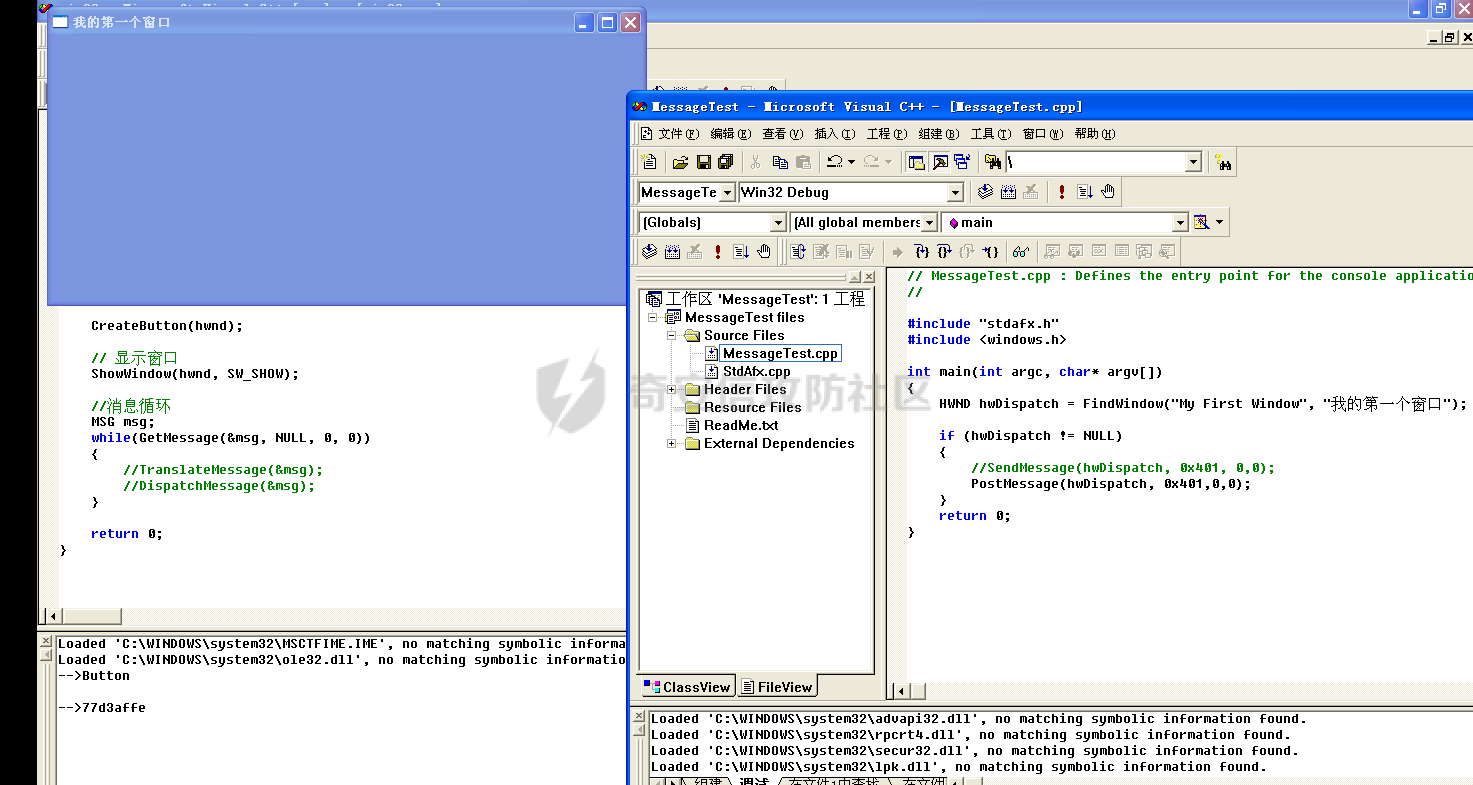Click left arrow of MessageTest editor scrollbar
1473x785 pixels.
(x=900, y=690)
